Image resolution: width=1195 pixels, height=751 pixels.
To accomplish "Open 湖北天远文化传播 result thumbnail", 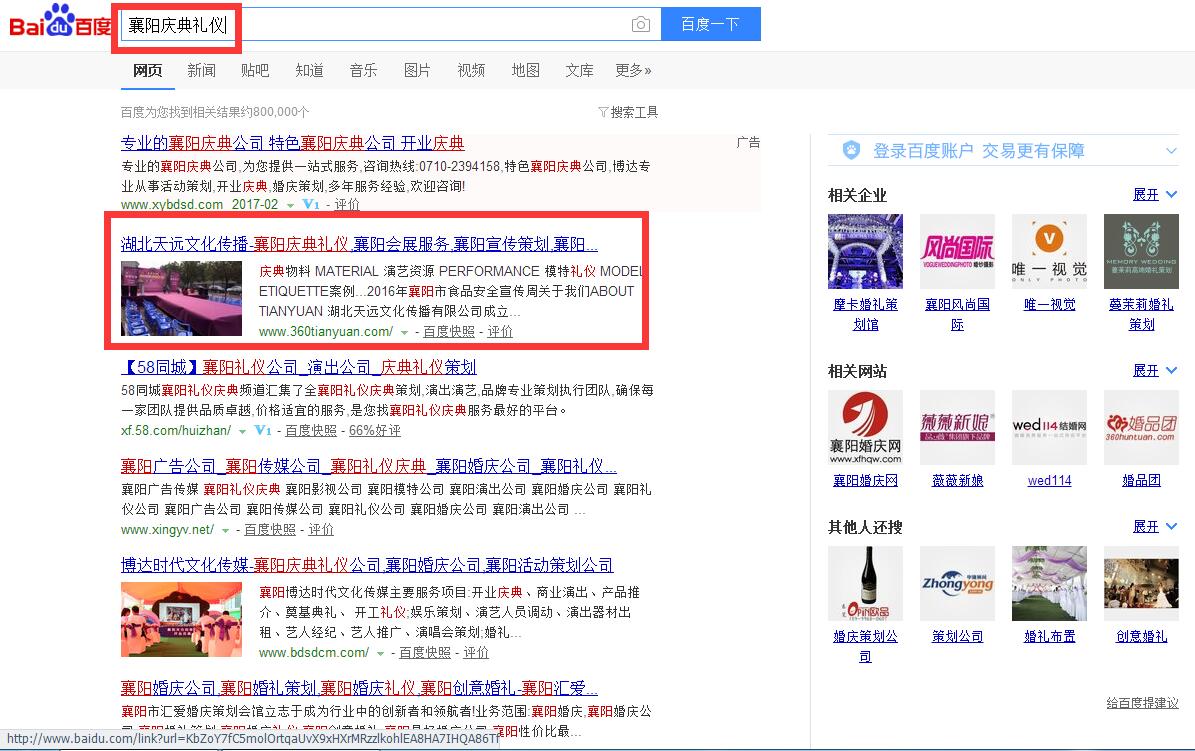I will coord(181,299).
